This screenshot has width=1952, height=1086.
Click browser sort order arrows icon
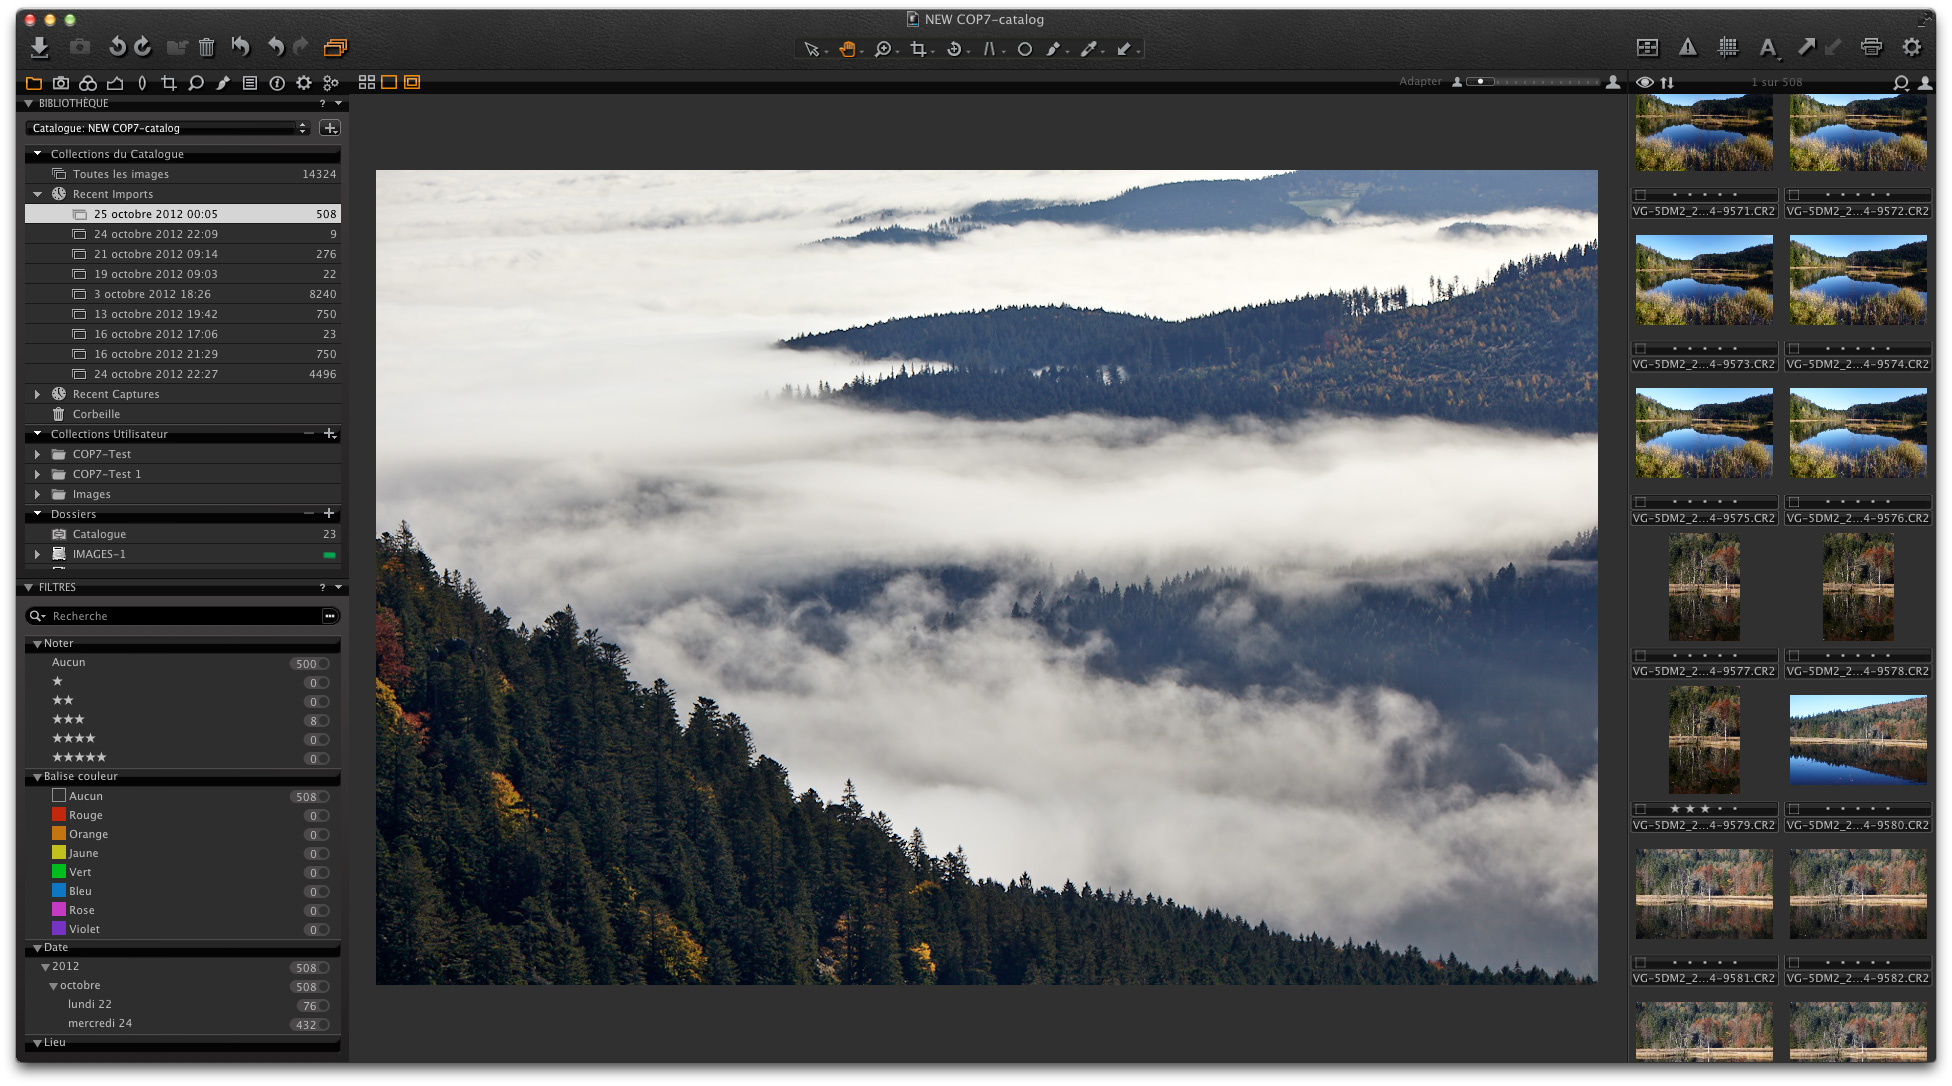tap(1667, 82)
